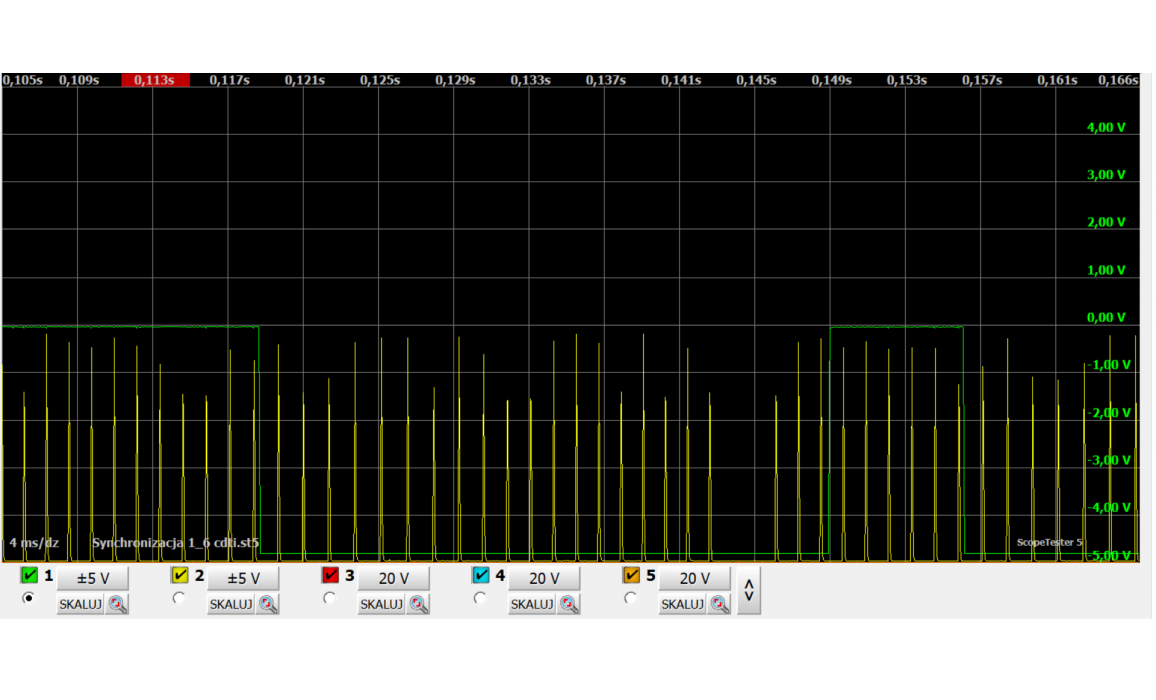
Task: Select the channel 2 radio button
Action: (x=179, y=598)
